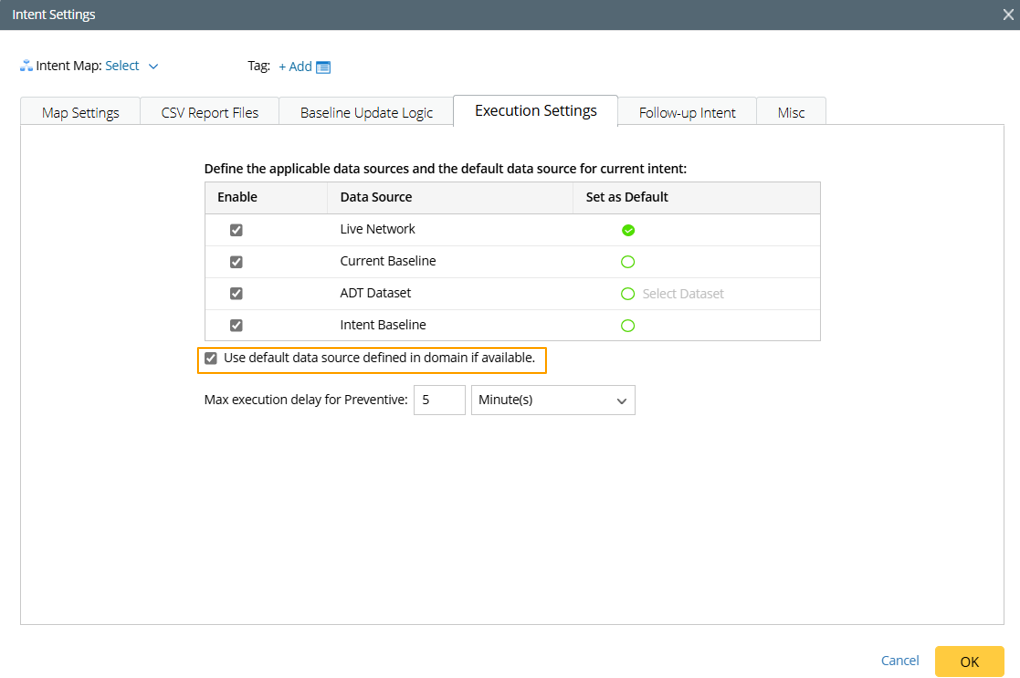
Task: Click the Intent Map hierarchy icon
Action: click(x=26, y=66)
